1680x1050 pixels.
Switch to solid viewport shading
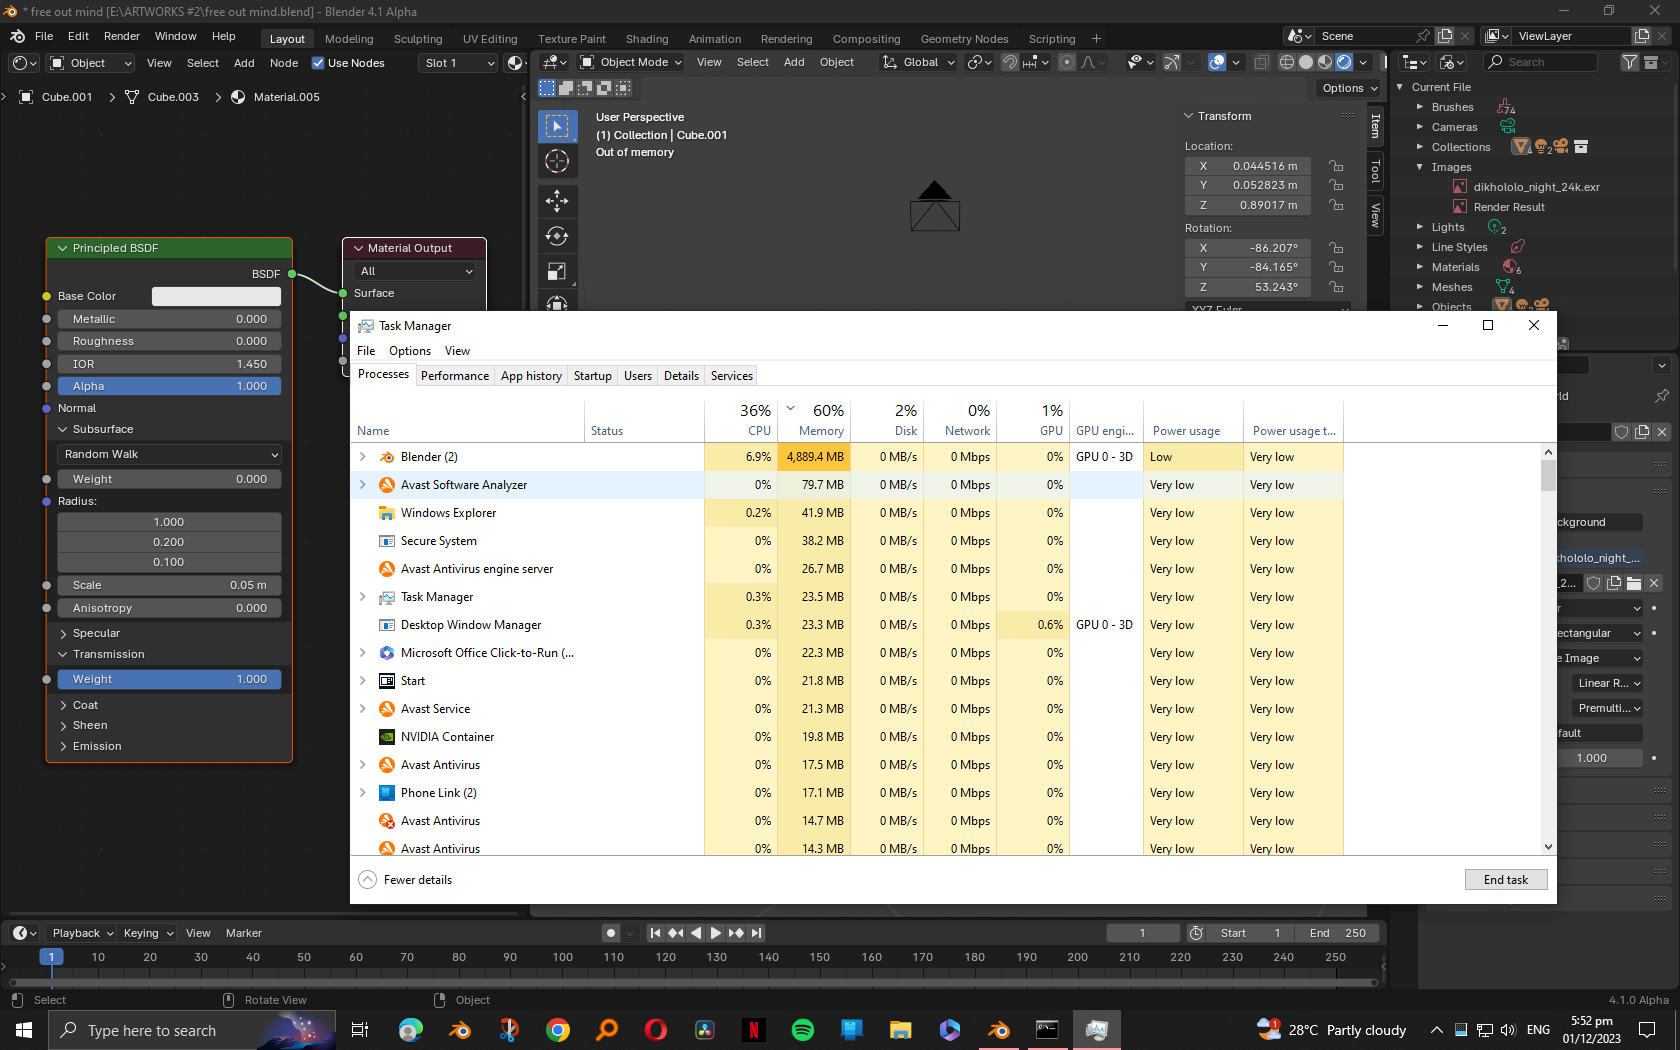(1306, 62)
